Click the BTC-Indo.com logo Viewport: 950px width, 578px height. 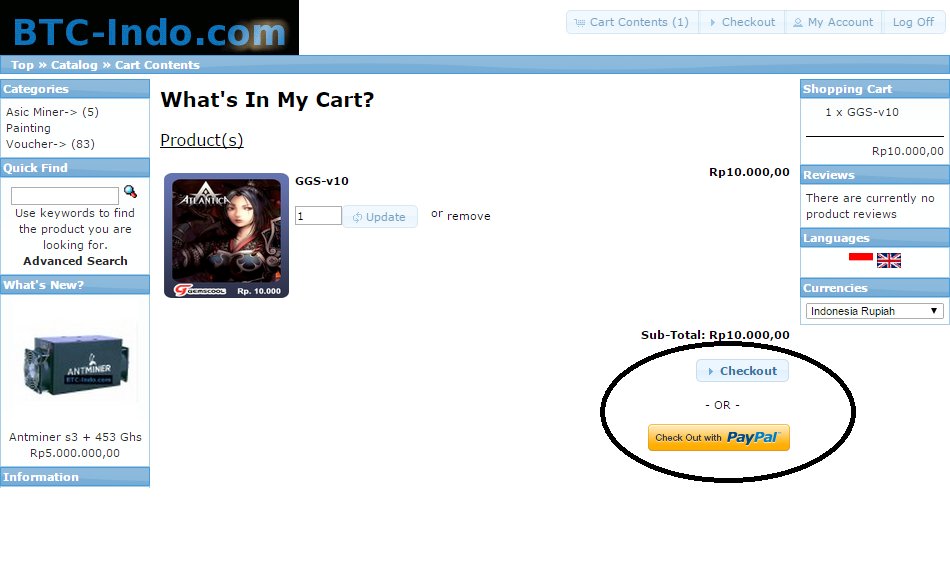149,28
